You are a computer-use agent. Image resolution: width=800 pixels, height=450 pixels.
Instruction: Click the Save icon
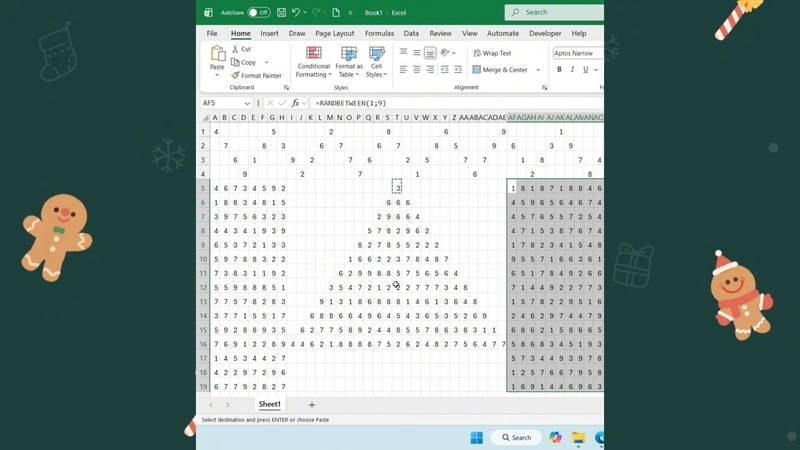281,13
